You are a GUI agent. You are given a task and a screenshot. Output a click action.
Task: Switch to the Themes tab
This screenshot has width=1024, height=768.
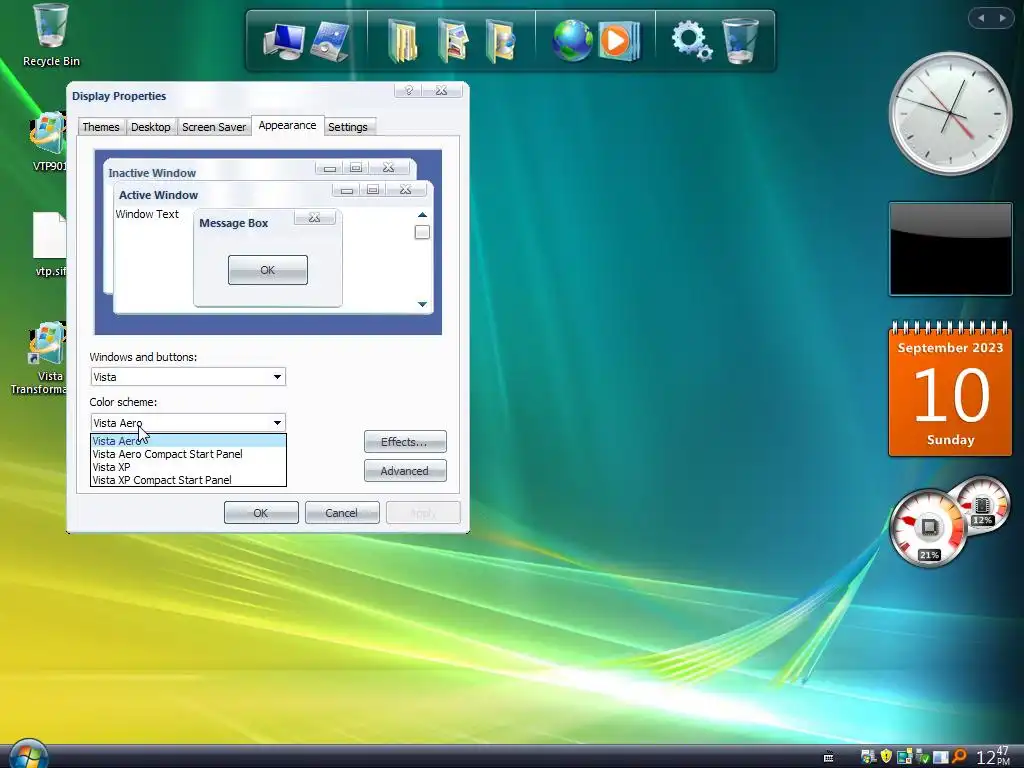101,127
